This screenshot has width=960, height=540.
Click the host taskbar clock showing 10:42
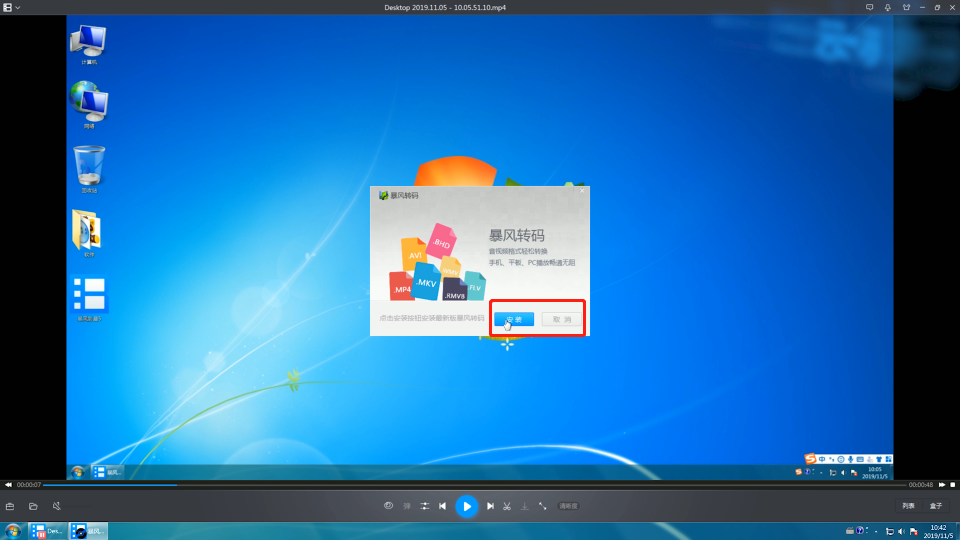click(x=938, y=531)
